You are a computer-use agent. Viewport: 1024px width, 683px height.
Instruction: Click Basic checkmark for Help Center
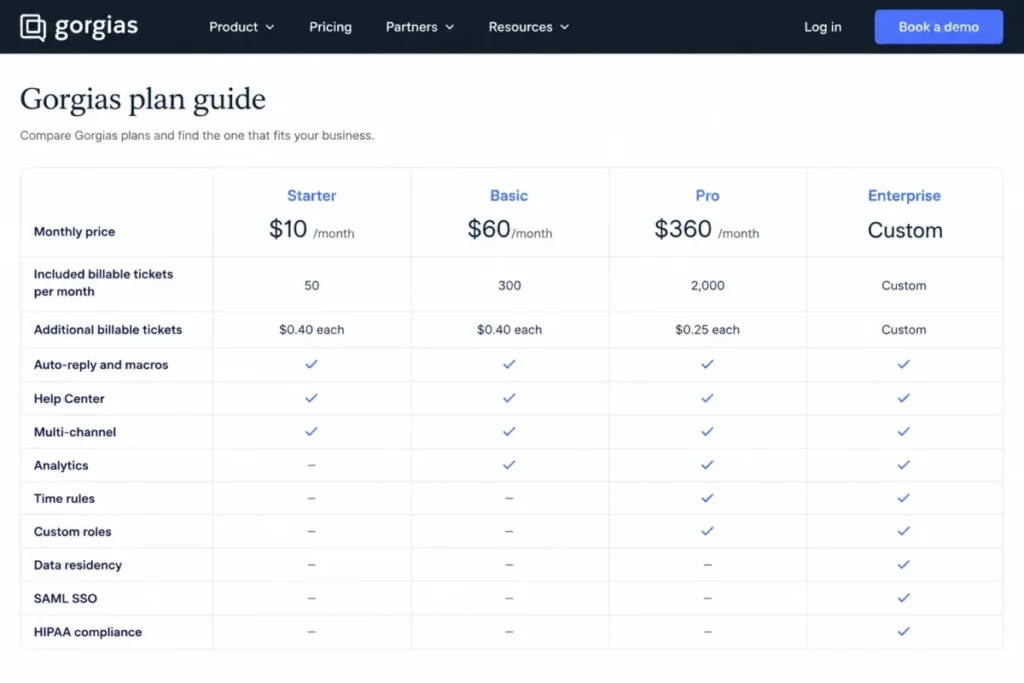509,398
